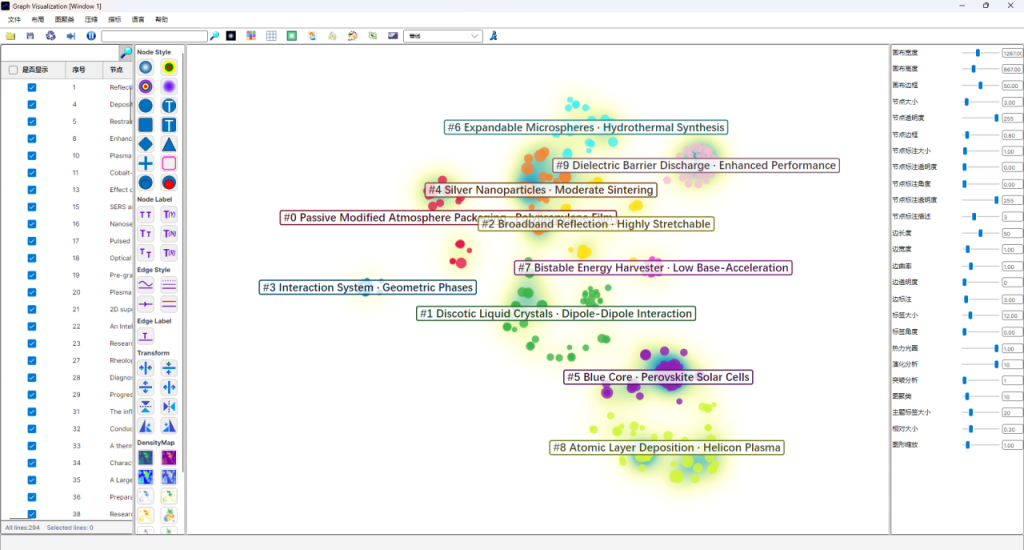Click the save disk toolbar icon

[x=30, y=36]
